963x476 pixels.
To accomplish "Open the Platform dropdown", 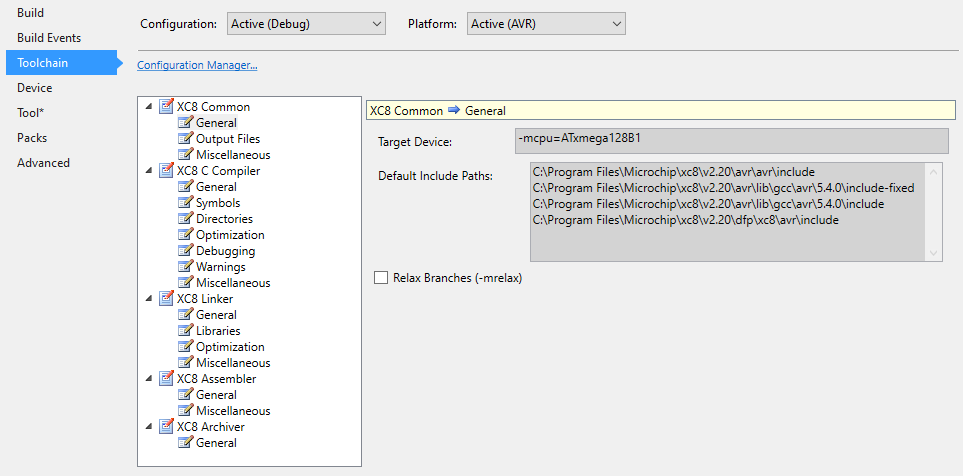I will coord(545,23).
